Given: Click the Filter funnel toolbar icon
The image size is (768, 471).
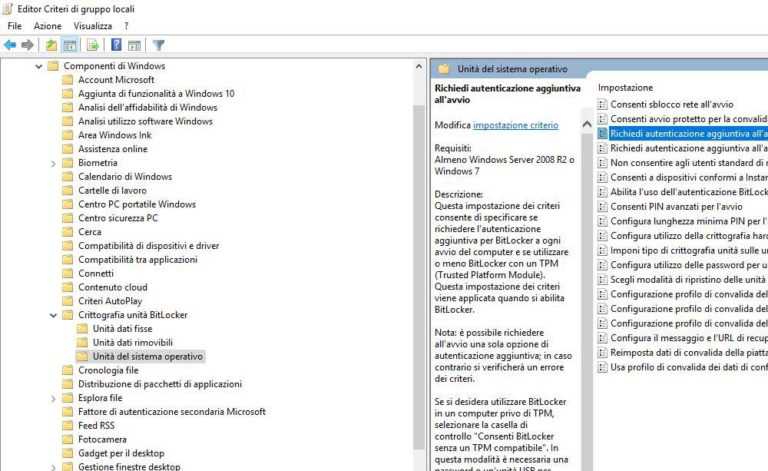Looking at the screenshot, I should click(158, 45).
